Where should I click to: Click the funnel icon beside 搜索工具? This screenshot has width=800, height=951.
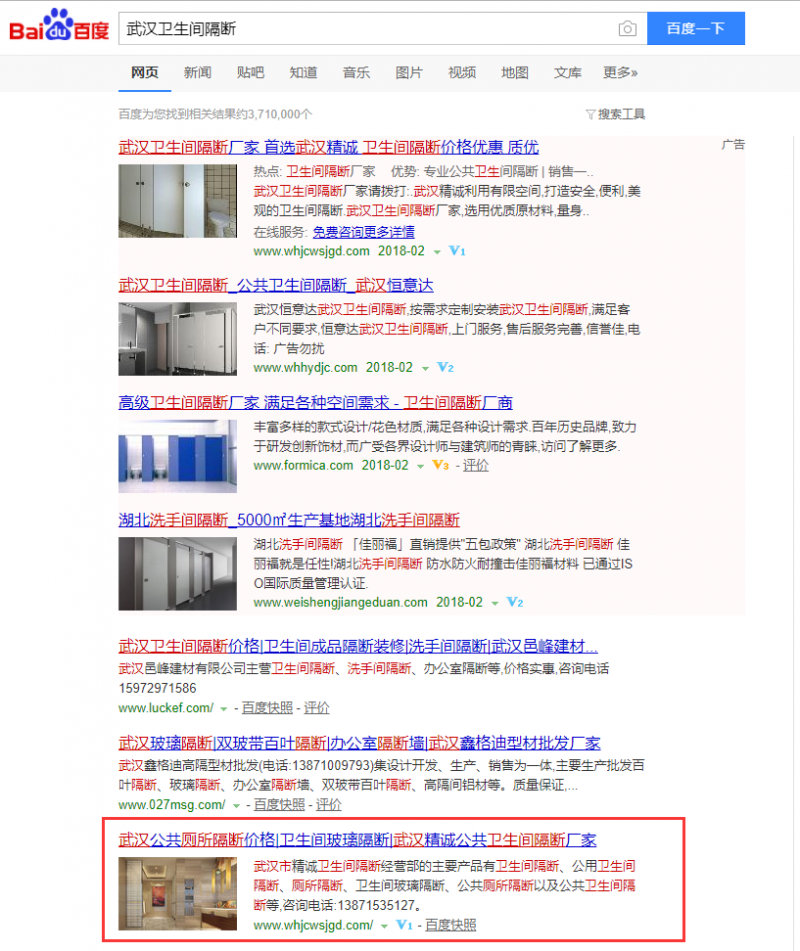(x=590, y=114)
